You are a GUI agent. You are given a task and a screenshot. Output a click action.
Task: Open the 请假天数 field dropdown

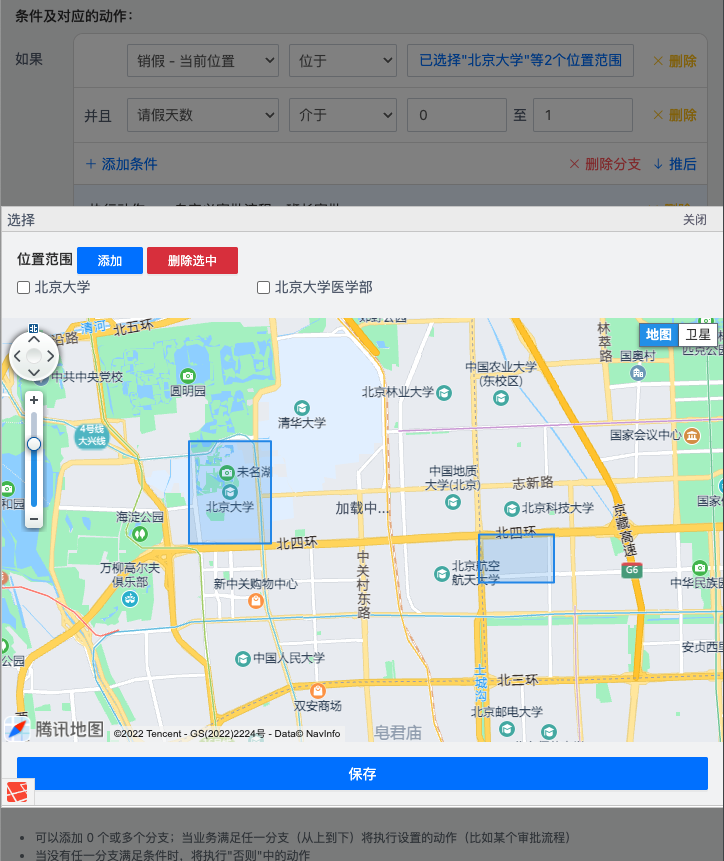[202, 115]
